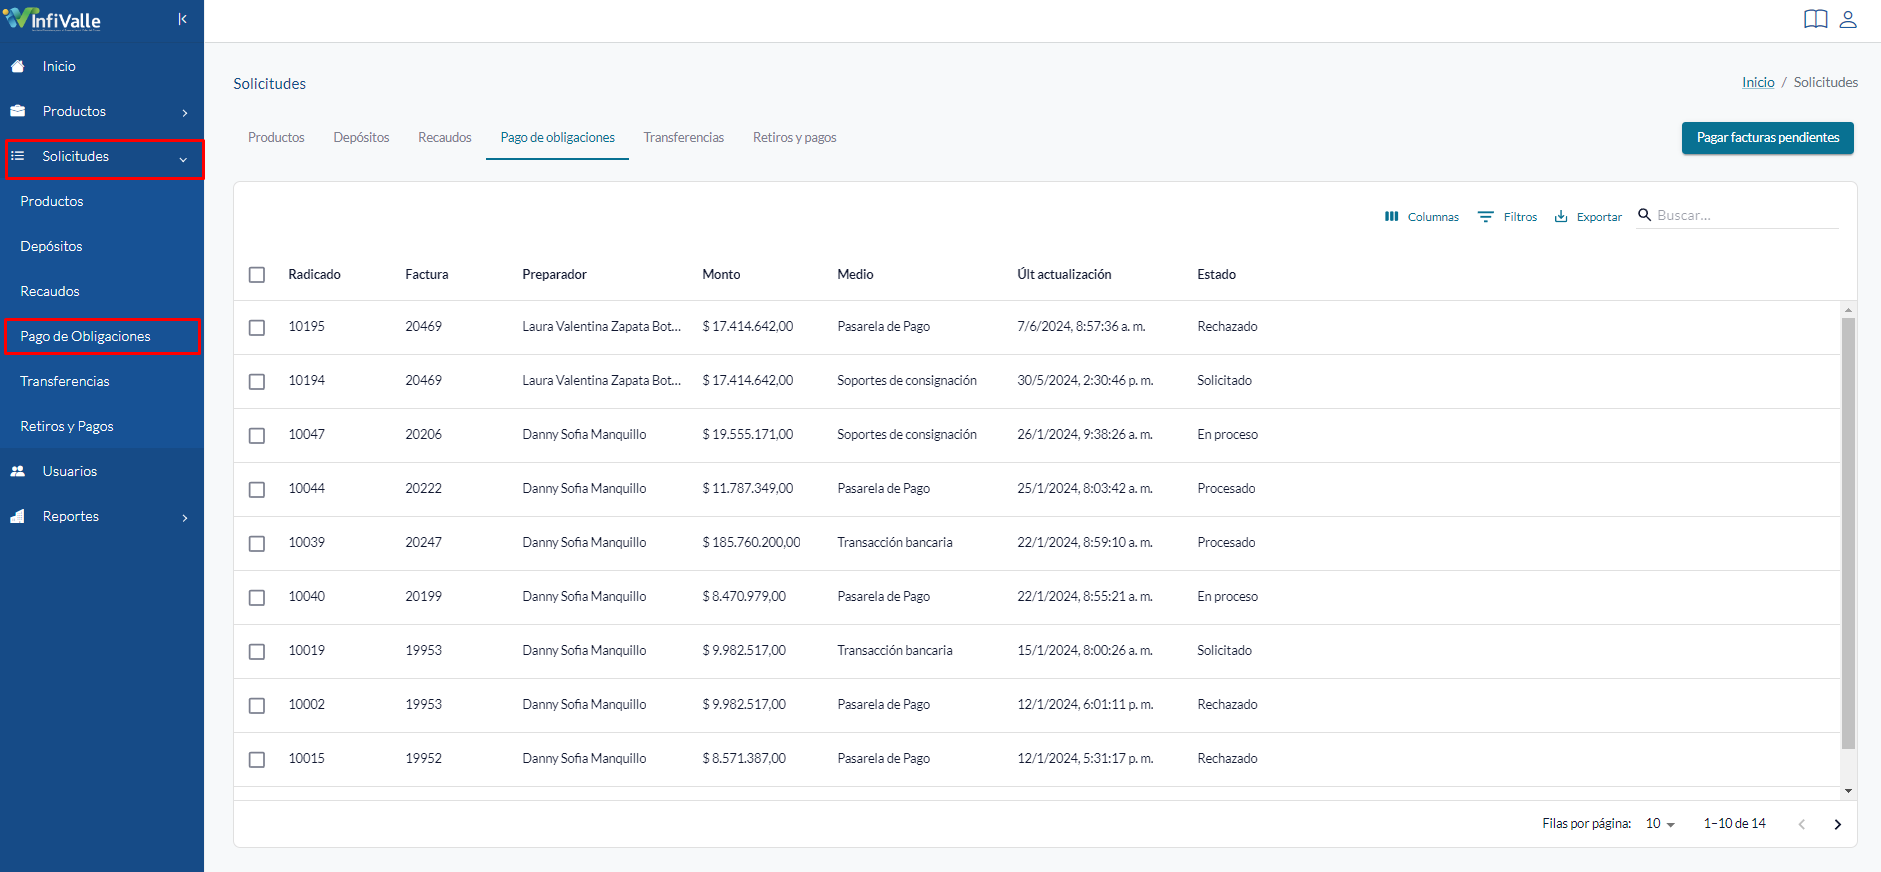Click the Reportes chart icon
1881x872 pixels.
pos(18,516)
